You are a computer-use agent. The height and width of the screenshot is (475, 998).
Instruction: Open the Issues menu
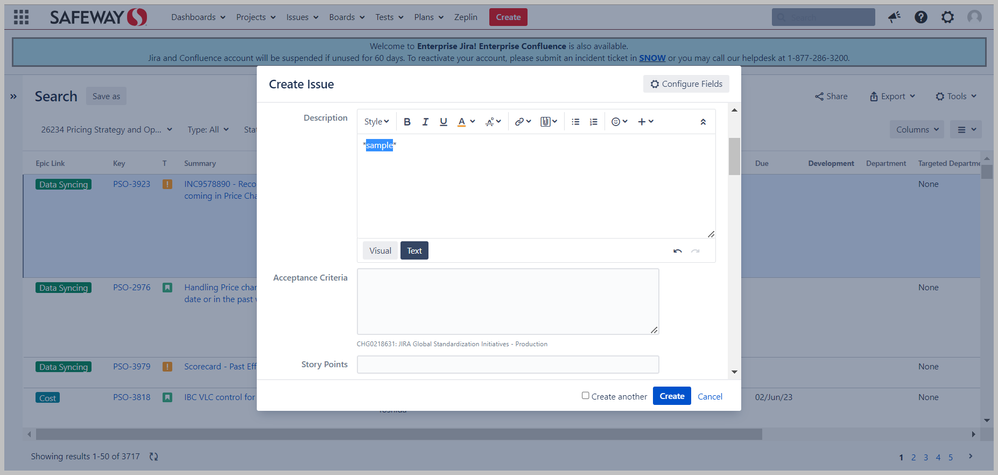302,17
